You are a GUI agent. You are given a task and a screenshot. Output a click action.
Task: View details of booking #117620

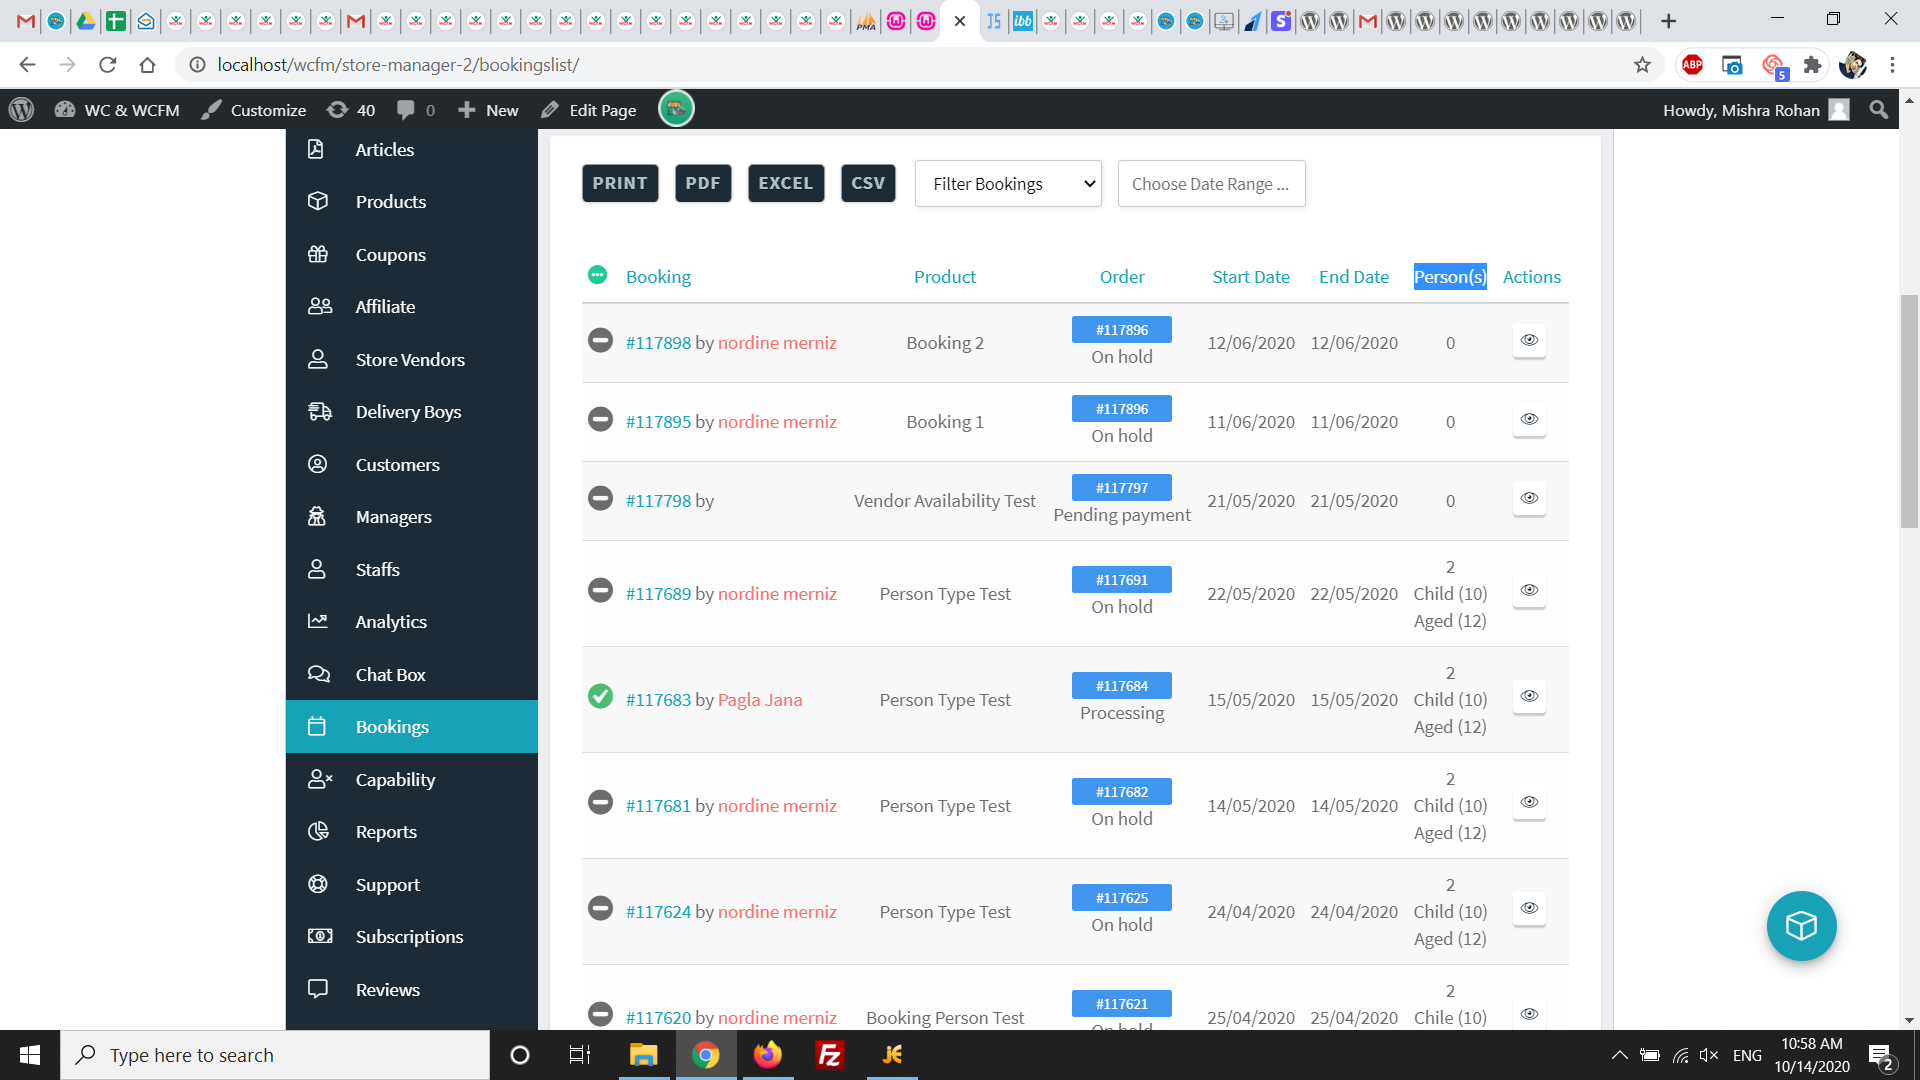1529,1014
